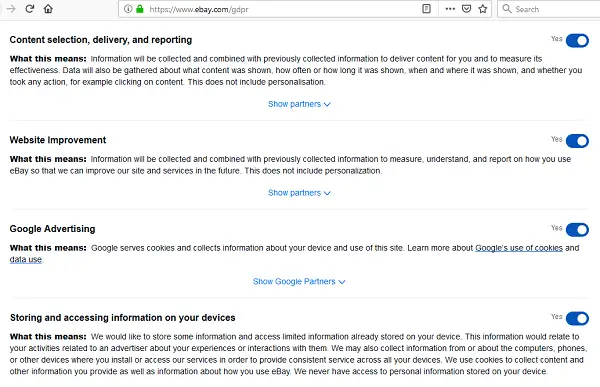
Task: Toggle reader view icon in address bar
Action: tap(426, 9)
